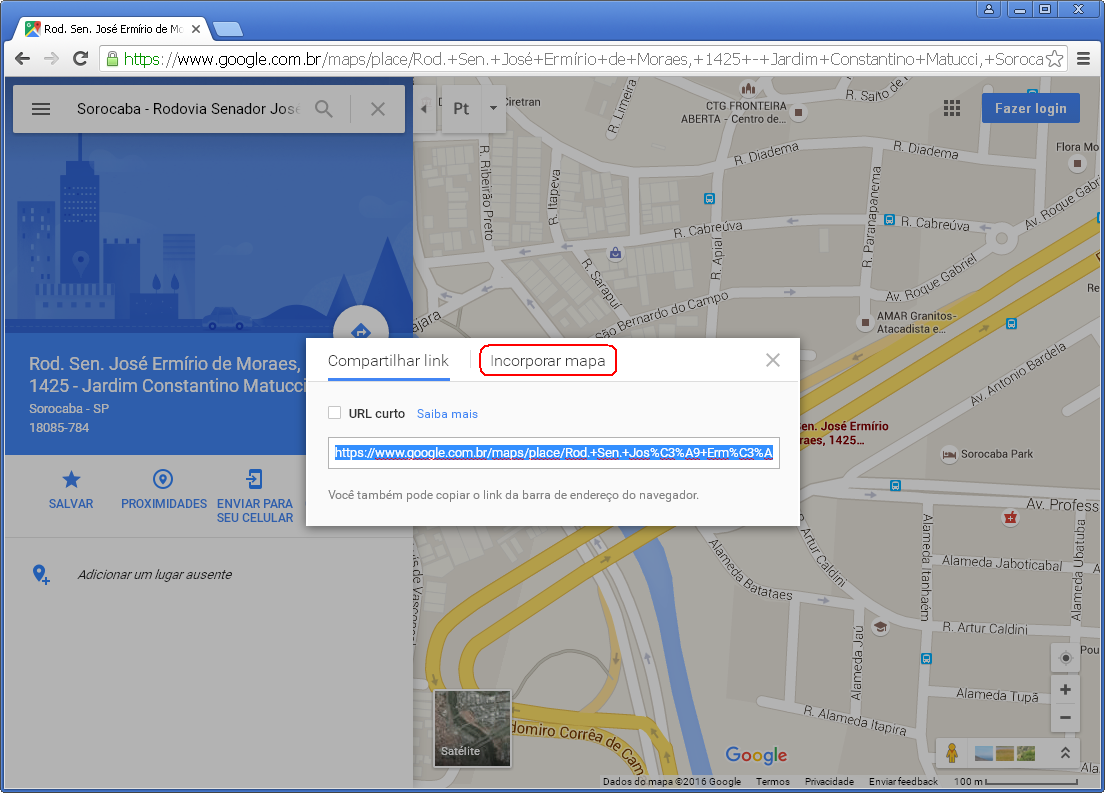
Task: Switch to the Incorporar mapa tab
Action: 547,361
